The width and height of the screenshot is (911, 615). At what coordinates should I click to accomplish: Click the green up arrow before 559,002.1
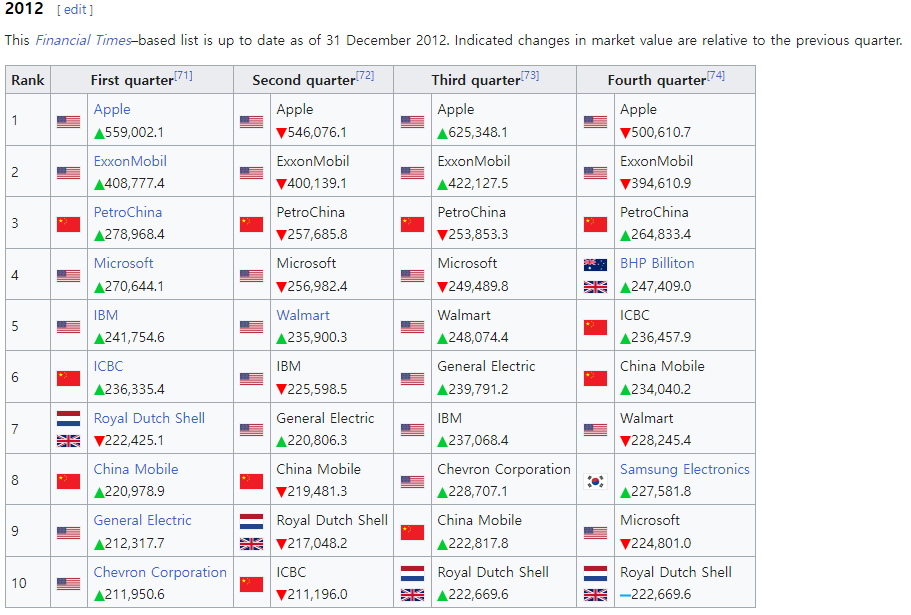click(x=99, y=134)
